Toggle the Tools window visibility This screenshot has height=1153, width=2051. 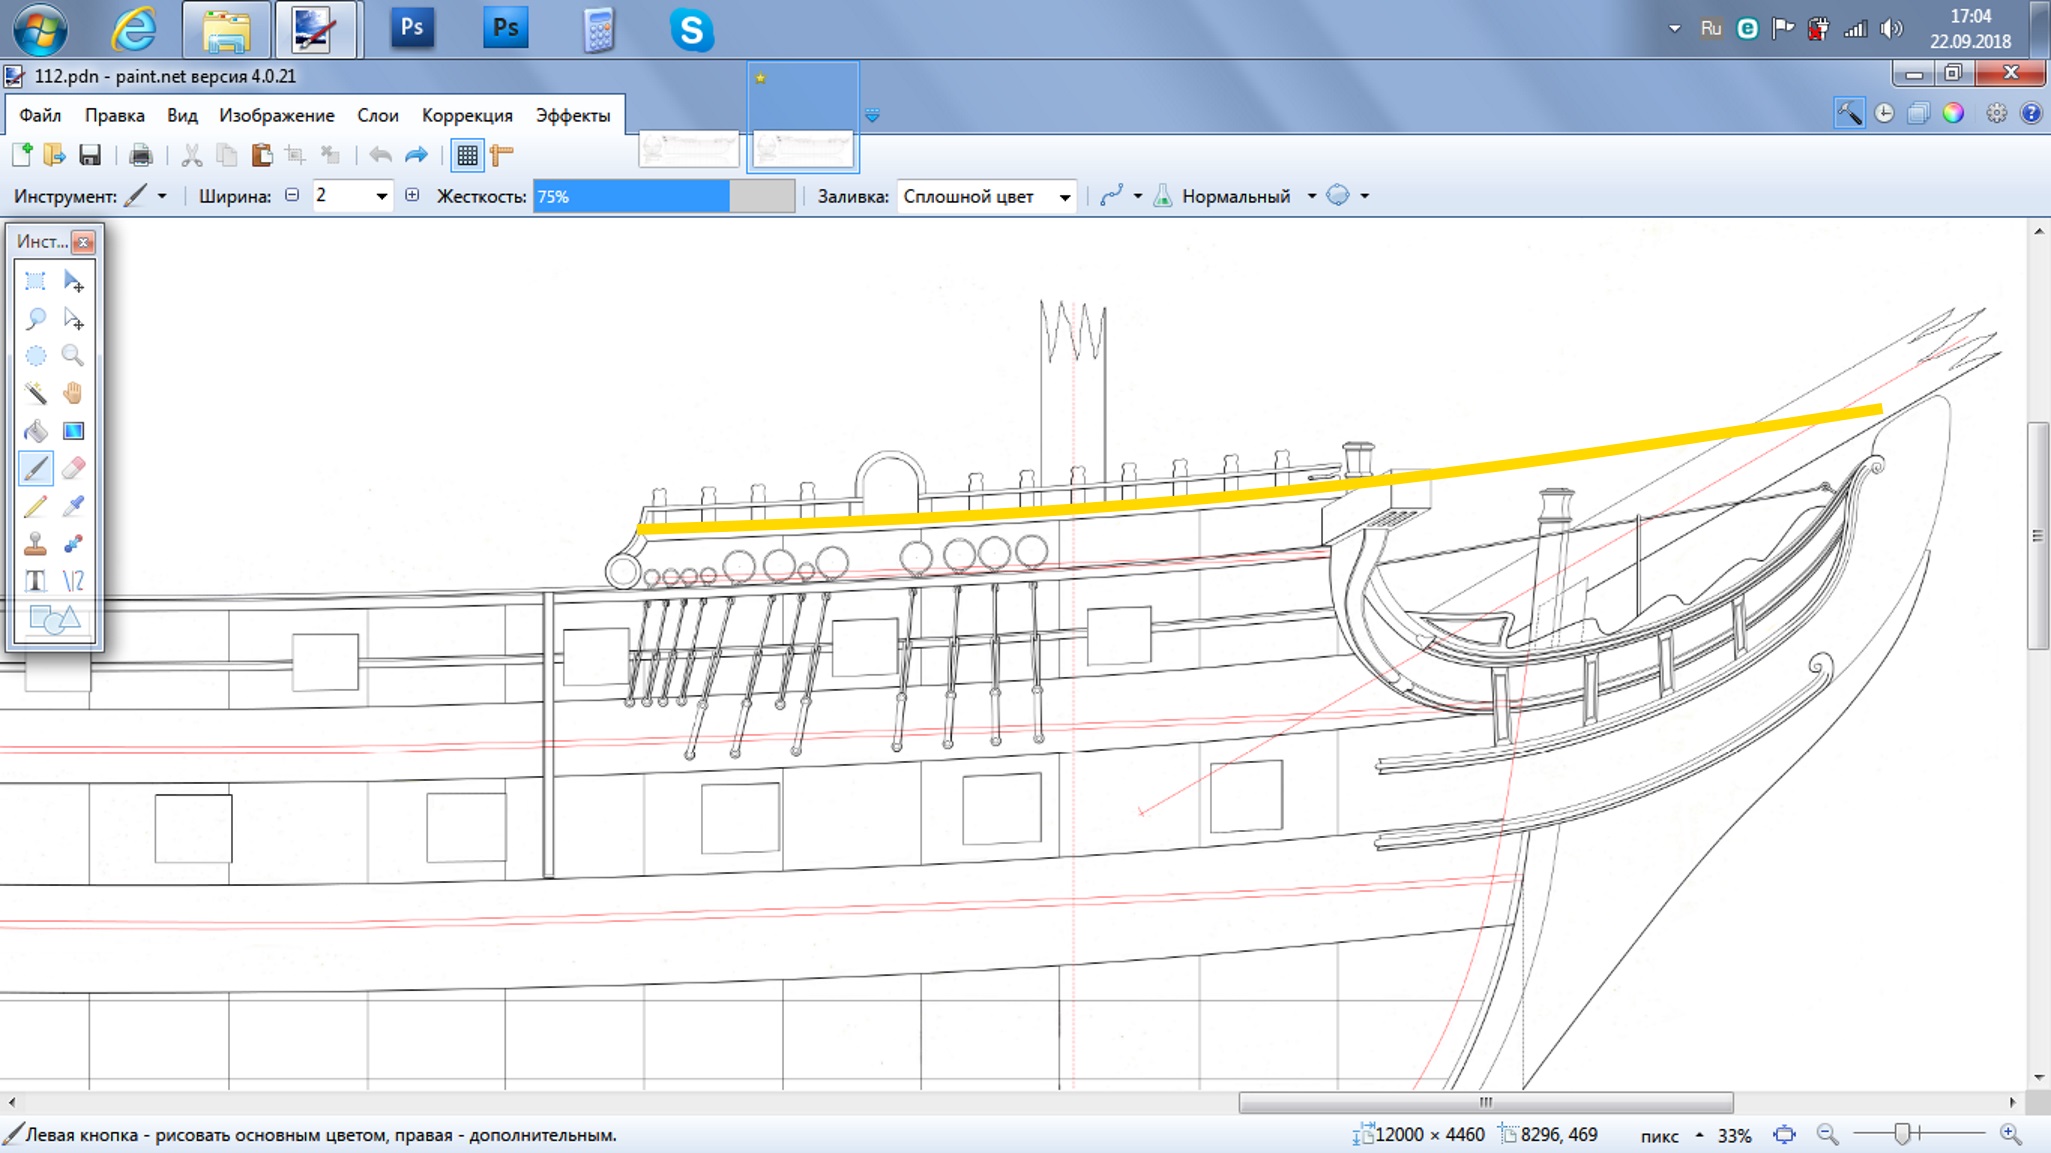(1849, 114)
